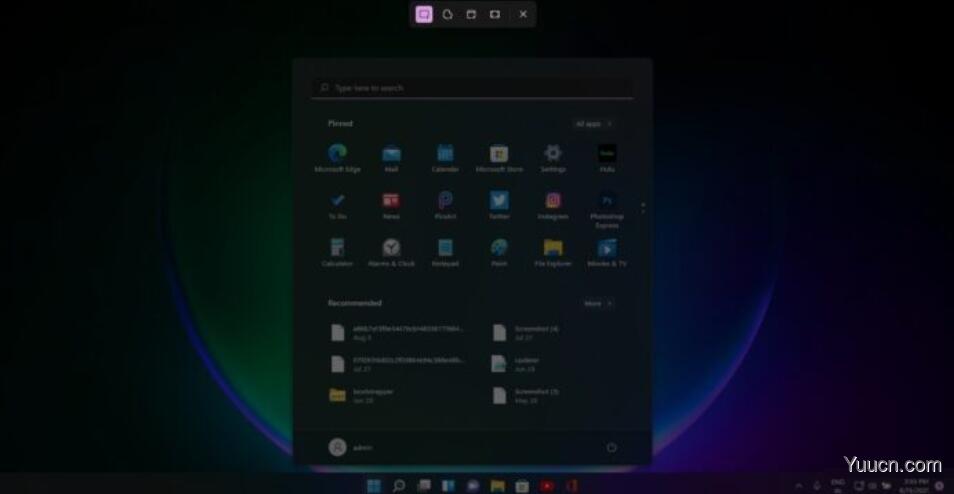The image size is (954, 494).
Task: Open the Twitter app
Action: click(499, 206)
